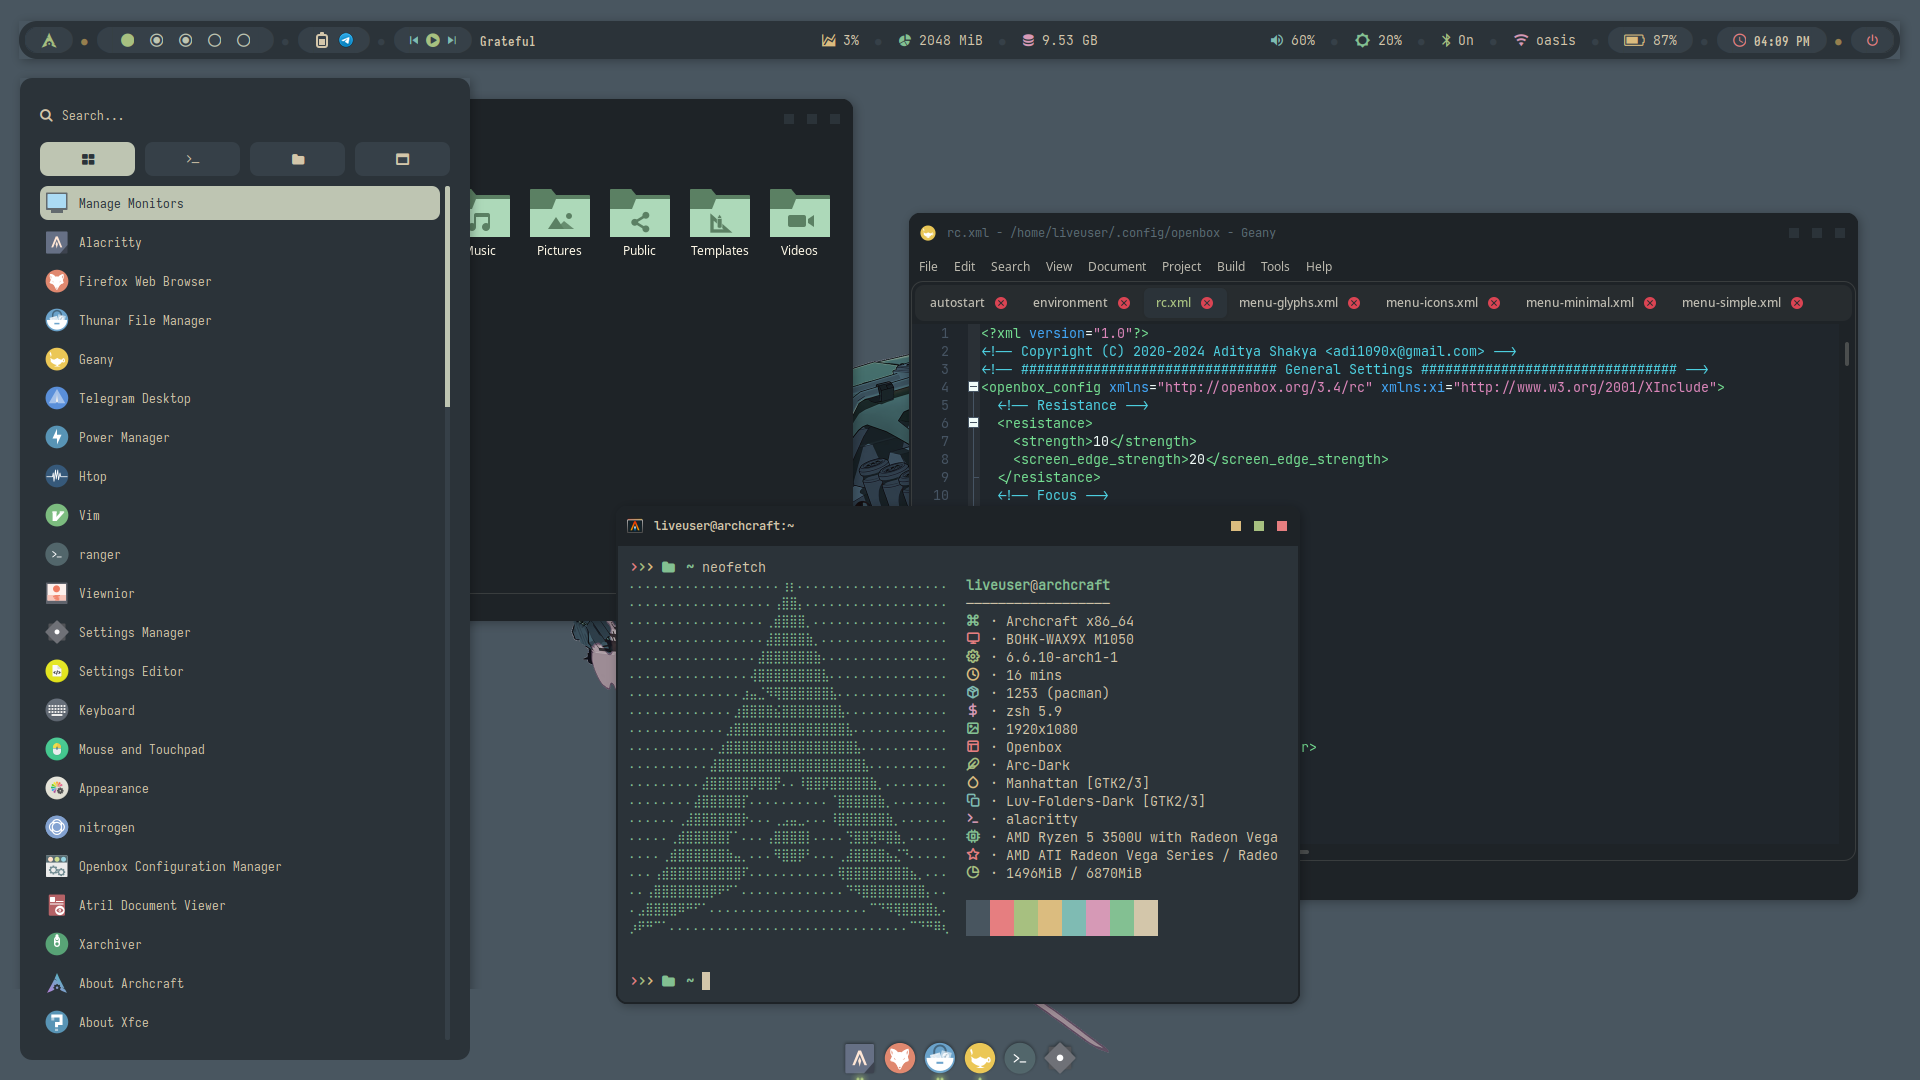
Task: Click the Telegram tray icon in the bar
Action: coord(346,41)
